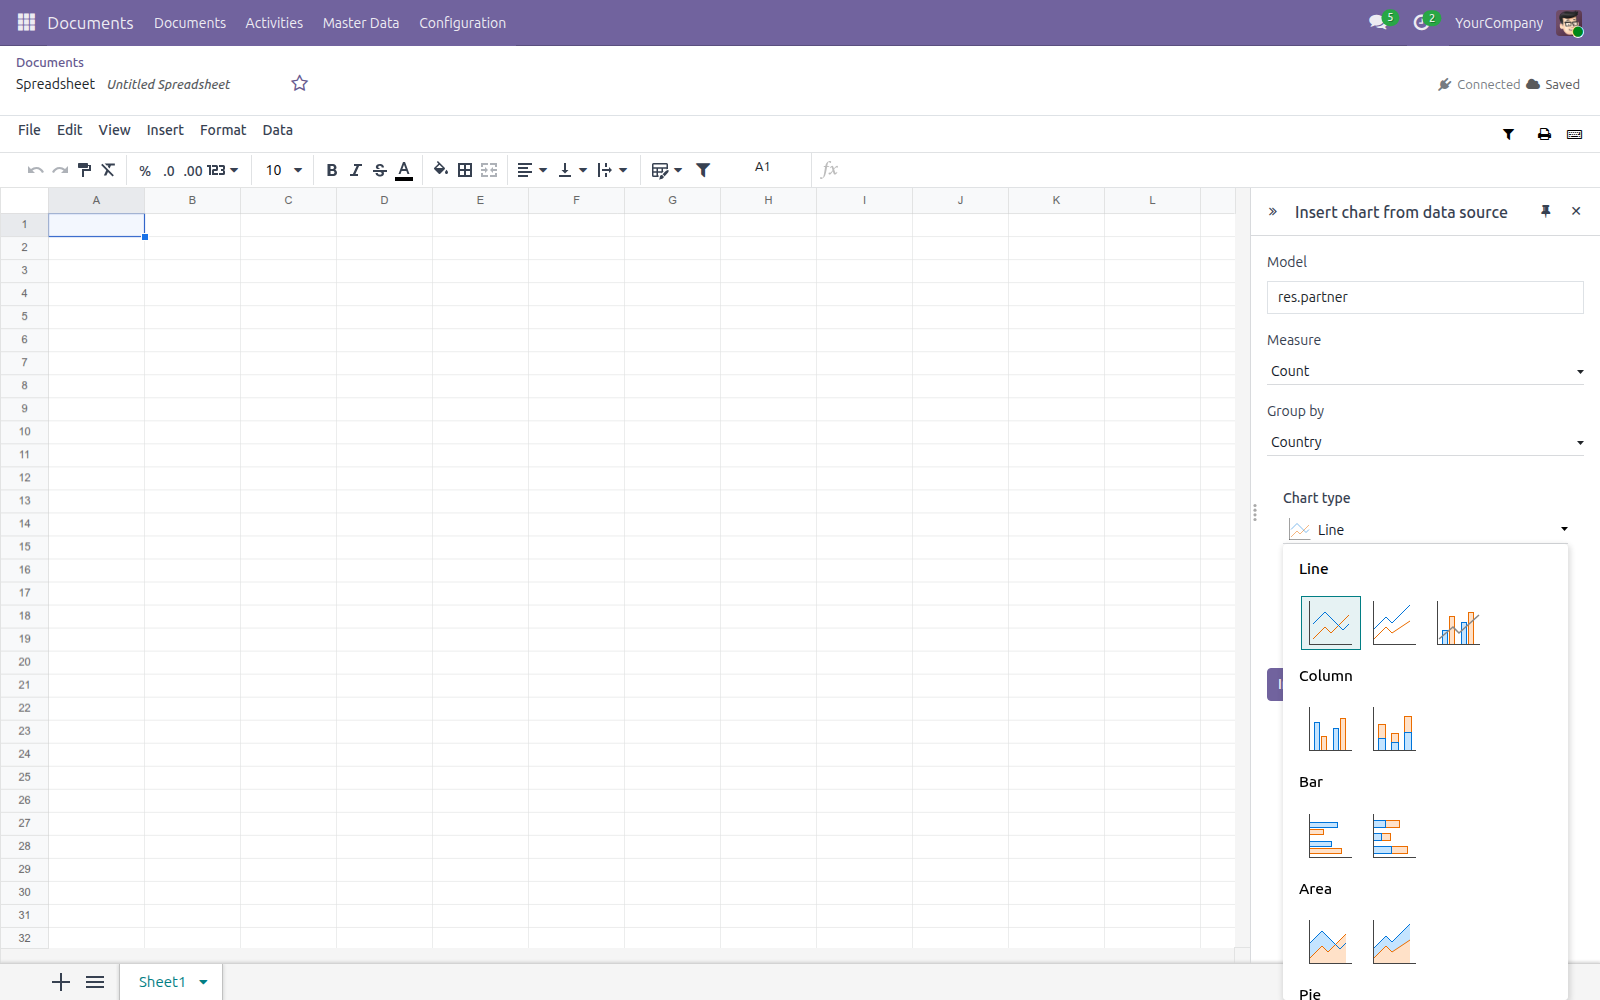Toggle italic formatting
The width and height of the screenshot is (1600, 1000).
coord(356,170)
